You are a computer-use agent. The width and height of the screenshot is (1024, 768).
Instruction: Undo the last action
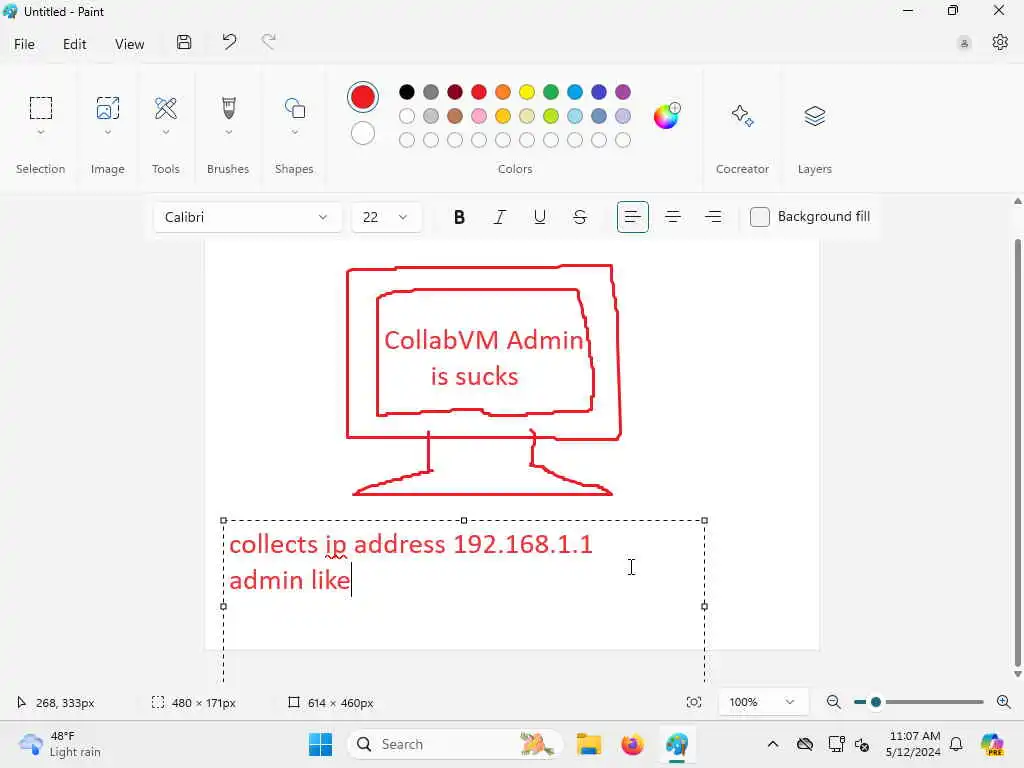(x=229, y=42)
